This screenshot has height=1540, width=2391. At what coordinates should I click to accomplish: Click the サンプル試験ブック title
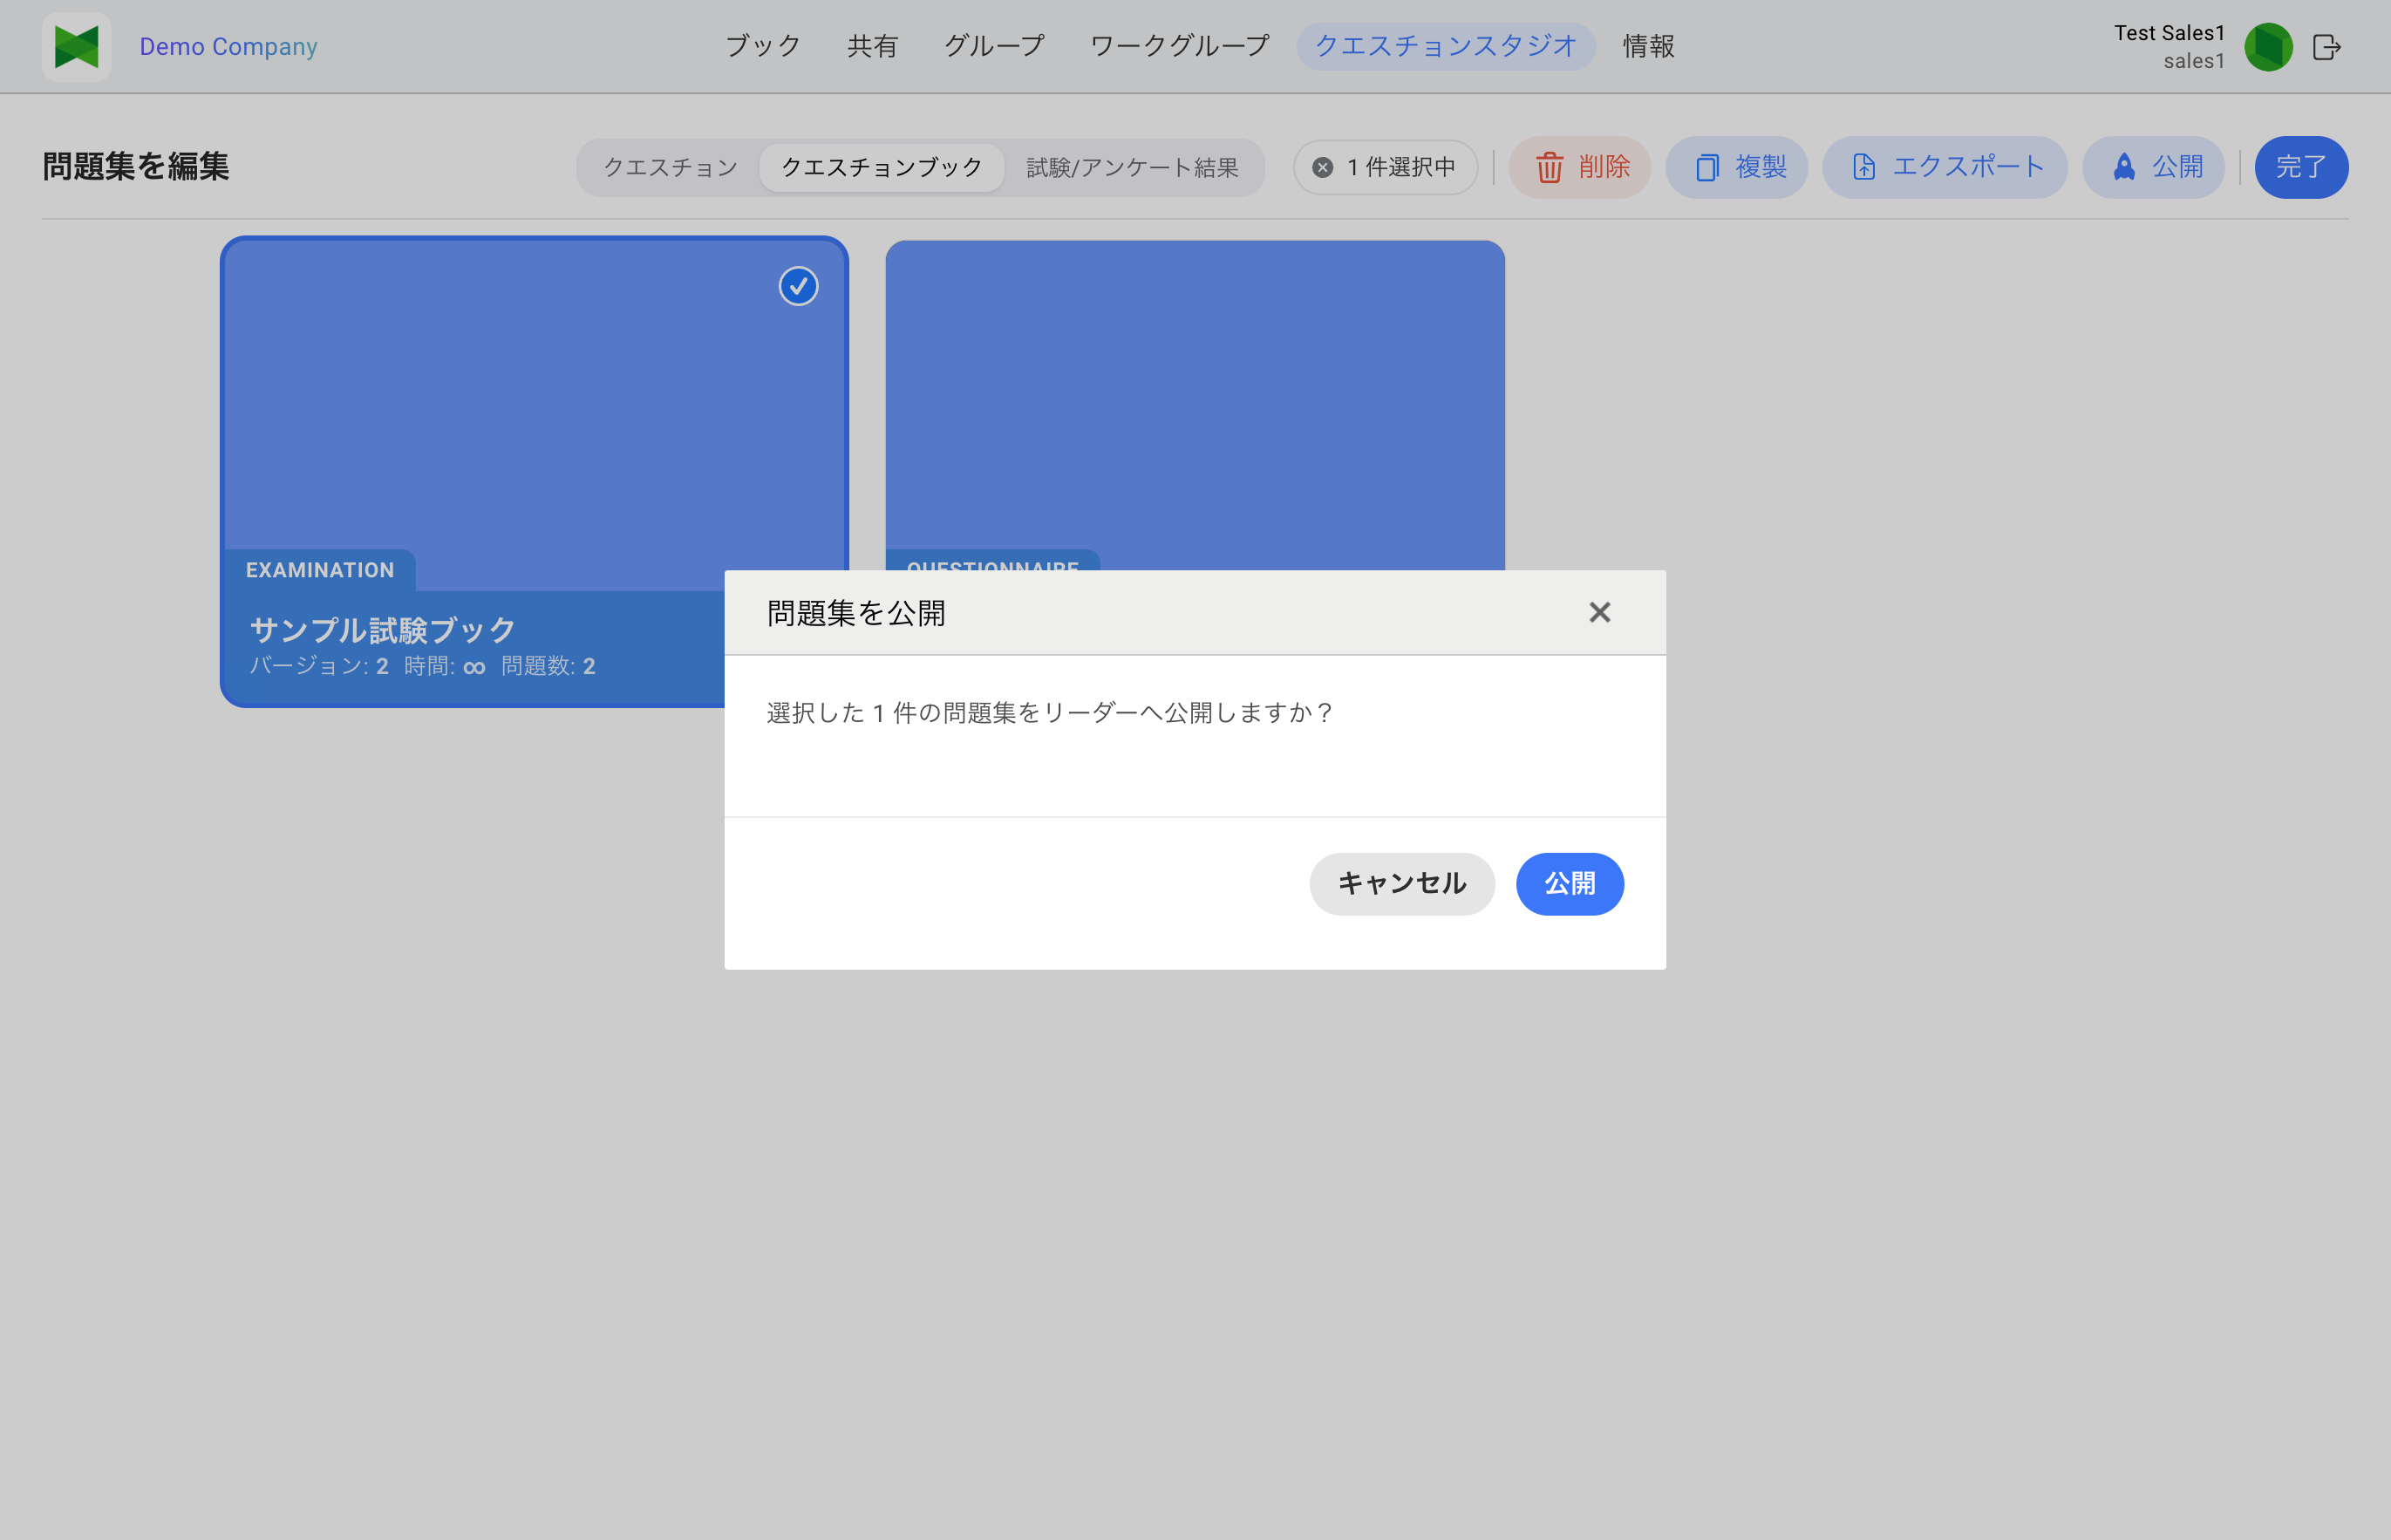[x=383, y=630]
